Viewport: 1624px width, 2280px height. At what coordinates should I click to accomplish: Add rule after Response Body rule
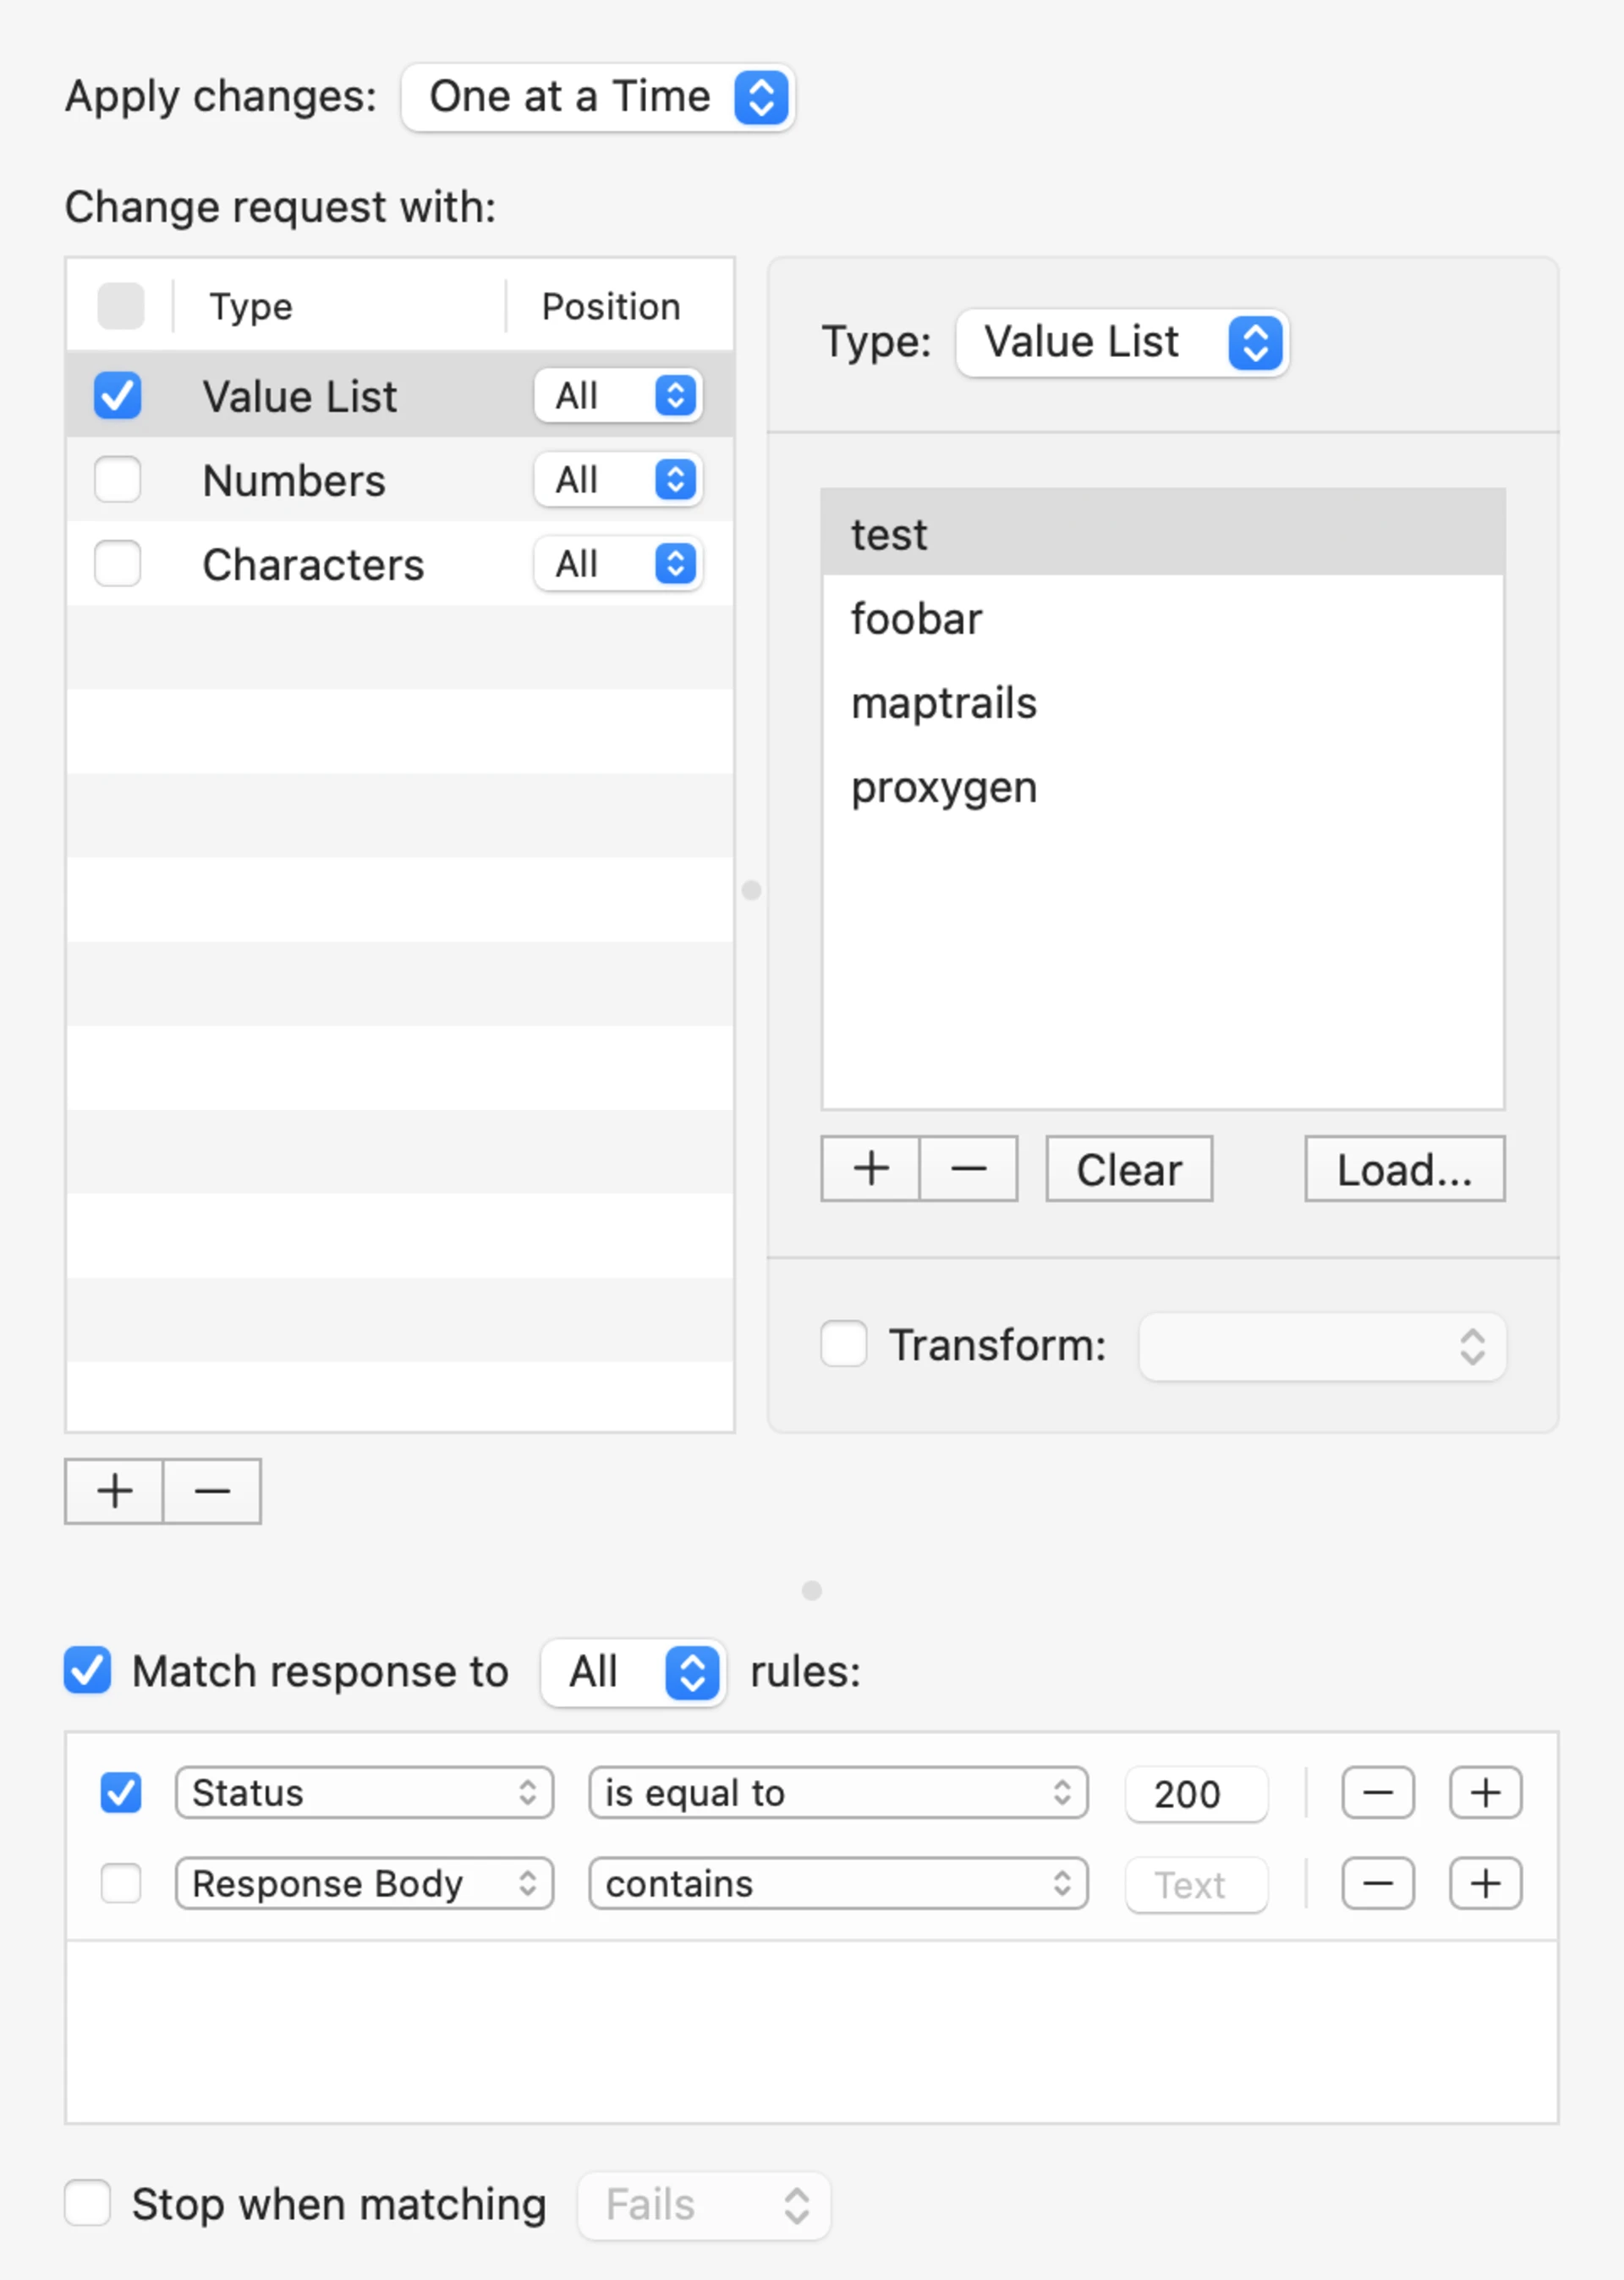[1485, 1884]
